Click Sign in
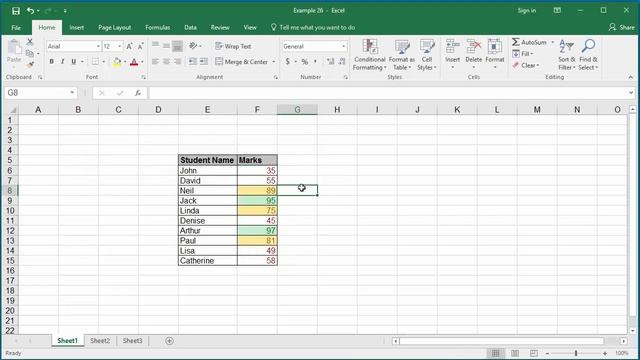The height and width of the screenshot is (360, 640). click(527, 11)
